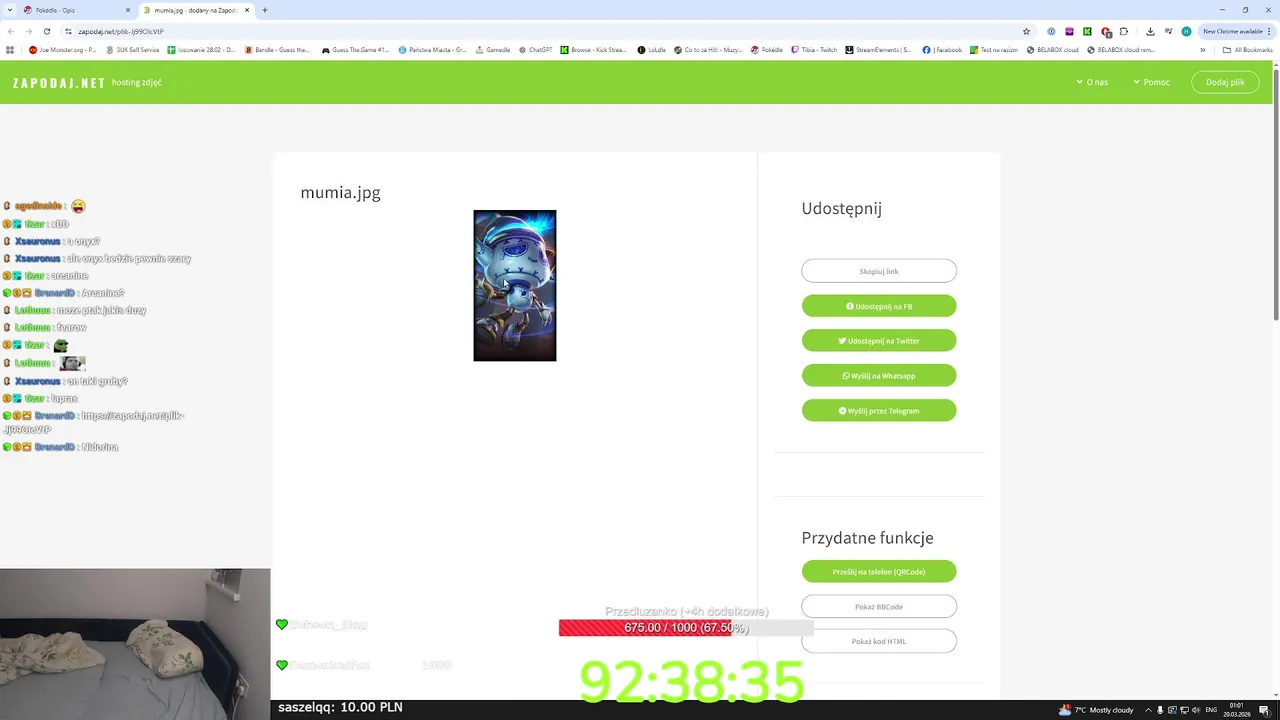Click the ZAPODAJ.NET site logo
Screen dimensions: 1280x720
pos(58,83)
